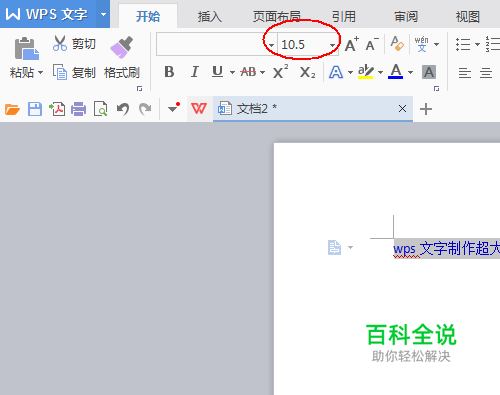Click the paragraph layout icon beside text
The image size is (500, 395).
(334, 248)
